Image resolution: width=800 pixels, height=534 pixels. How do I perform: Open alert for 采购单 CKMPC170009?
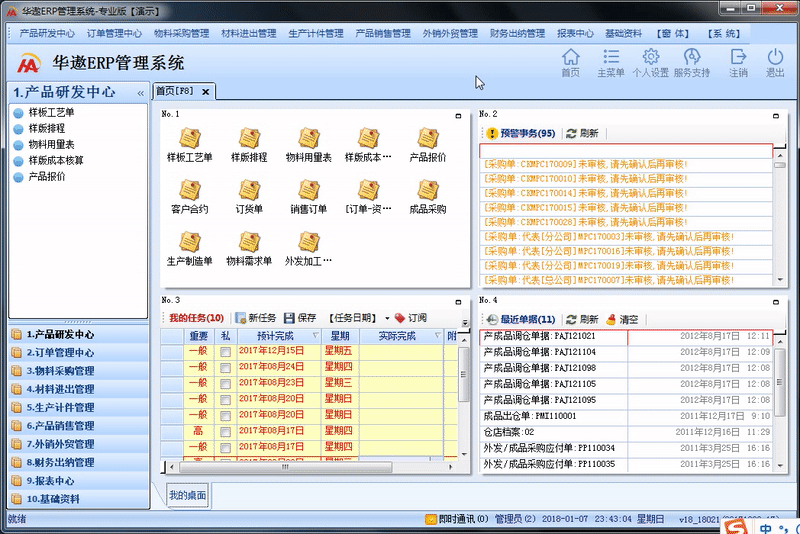point(626,165)
